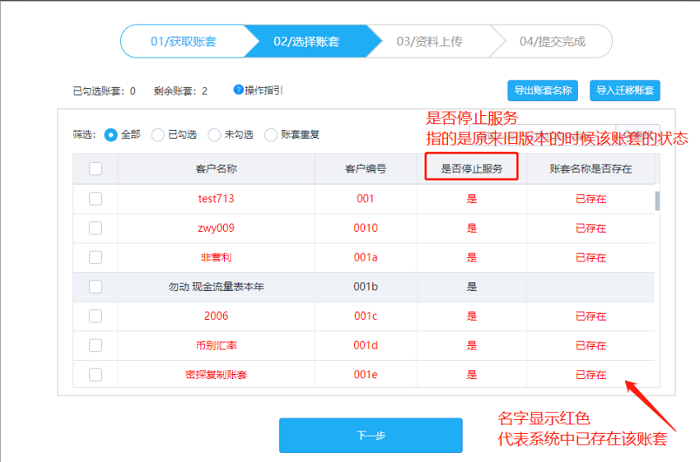
Task: Select the 全部 filter radio button
Action: tap(111, 135)
